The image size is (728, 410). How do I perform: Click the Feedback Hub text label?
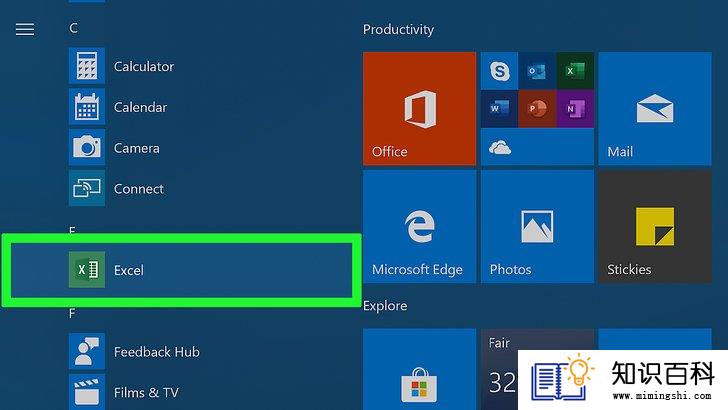click(x=156, y=352)
